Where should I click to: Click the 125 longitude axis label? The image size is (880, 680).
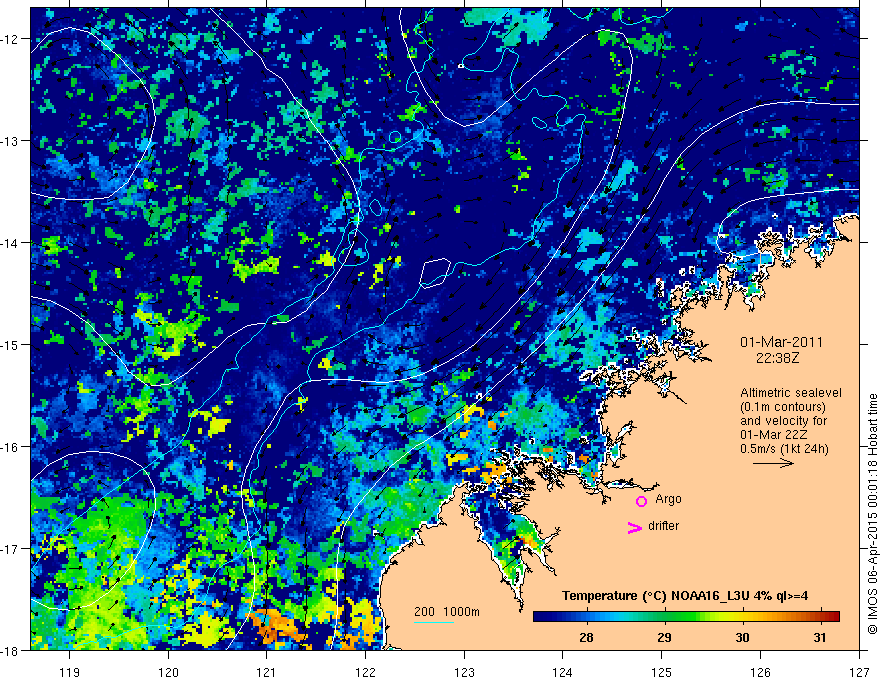[x=661, y=672]
